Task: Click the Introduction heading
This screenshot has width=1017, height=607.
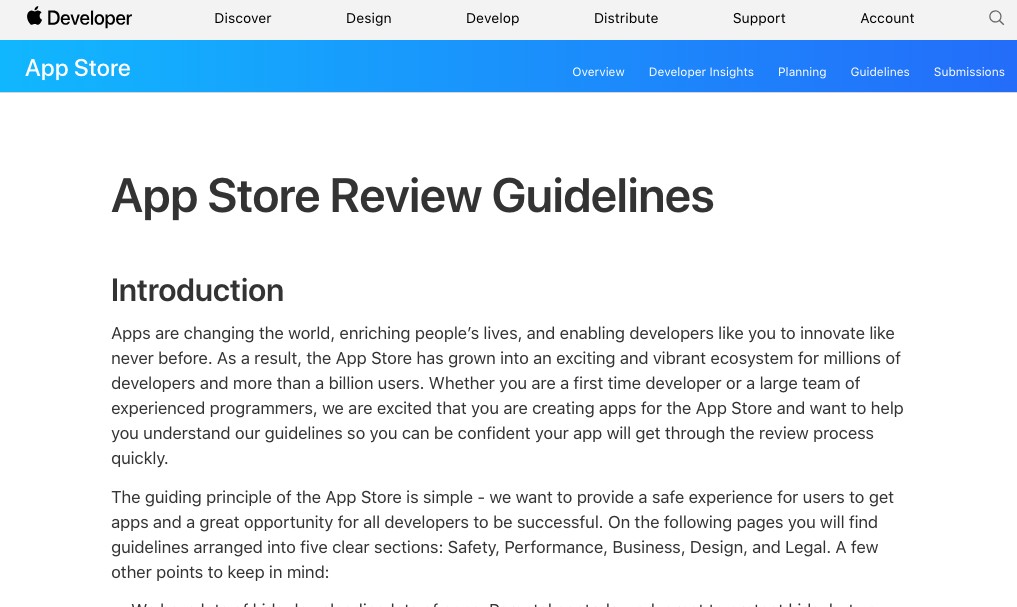Action: coord(197,290)
